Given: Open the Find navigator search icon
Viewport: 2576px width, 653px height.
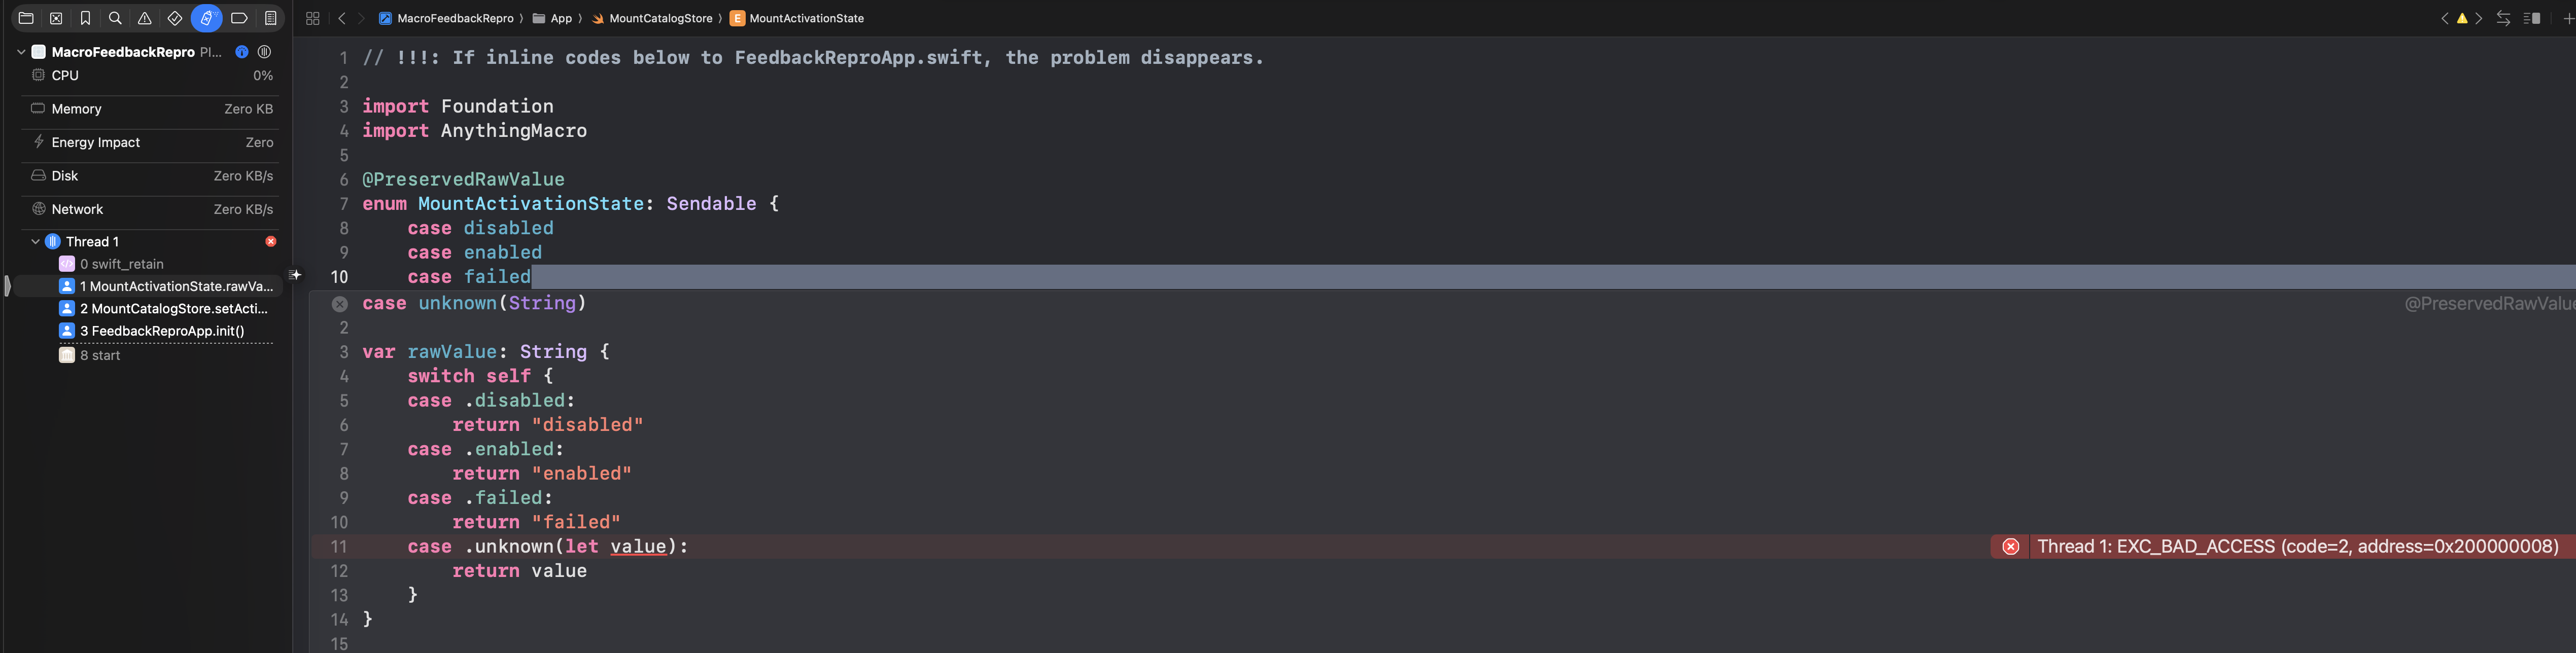Looking at the screenshot, I should 115,18.
